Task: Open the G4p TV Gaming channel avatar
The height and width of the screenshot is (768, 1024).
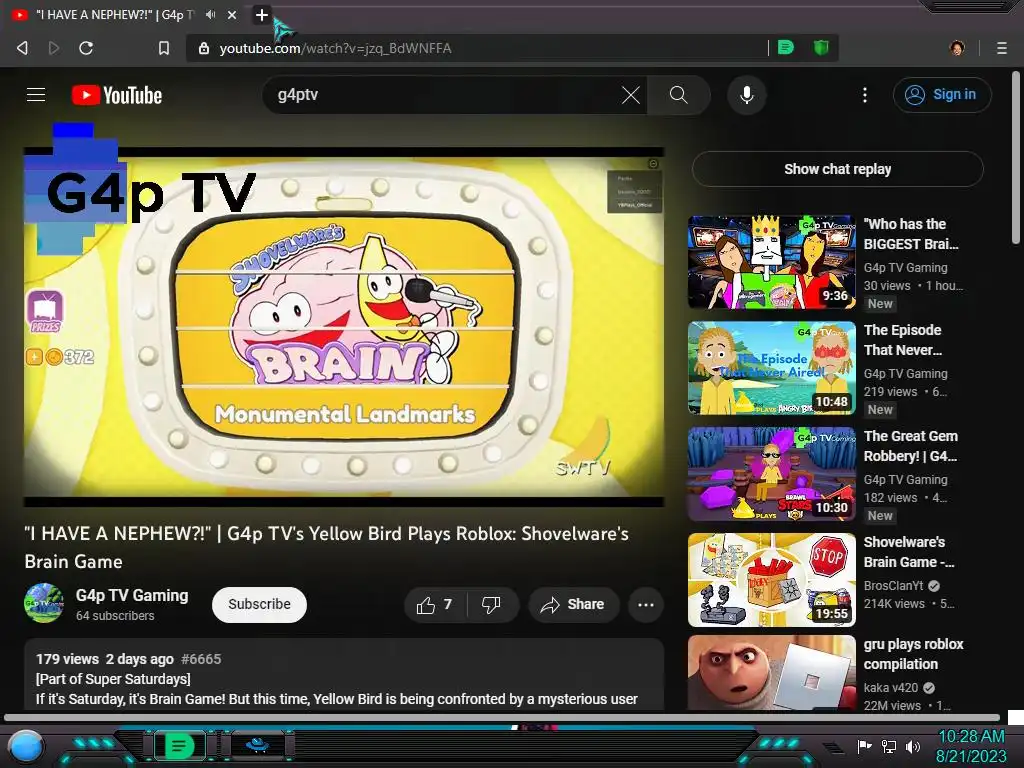Action: tap(44, 603)
